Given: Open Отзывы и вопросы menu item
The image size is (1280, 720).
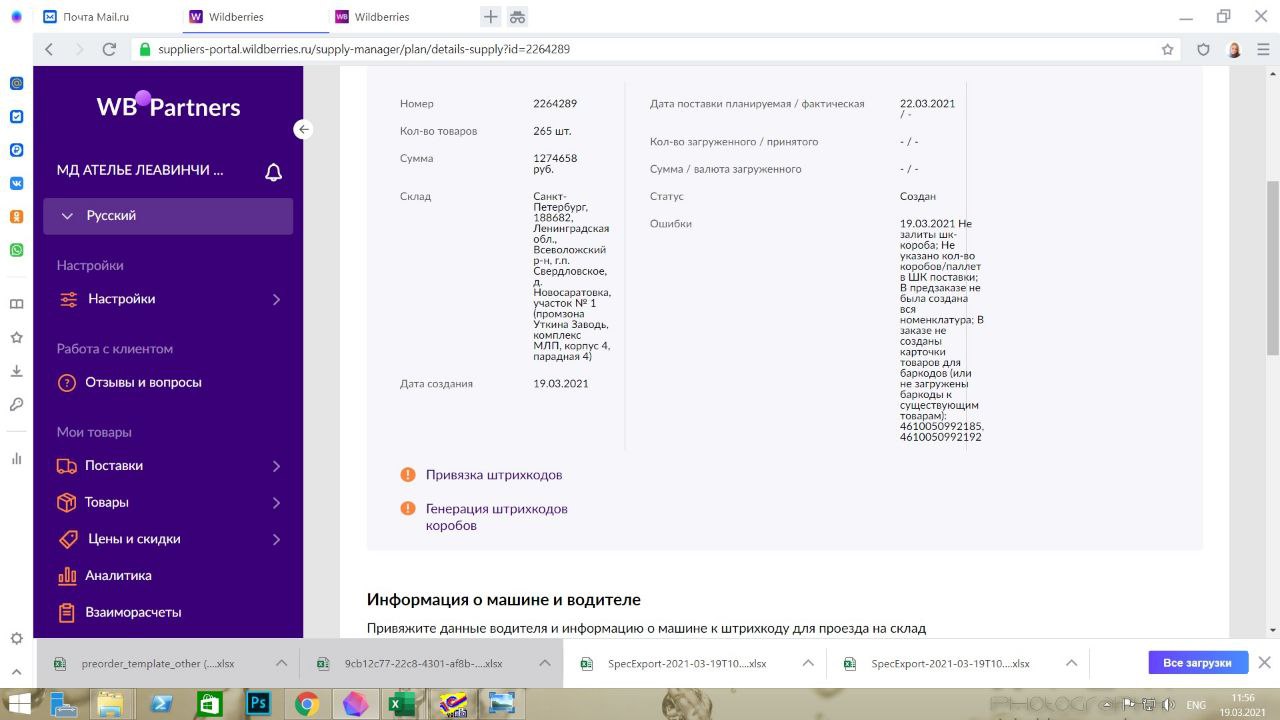Looking at the screenshot, I should pos(143,382).
